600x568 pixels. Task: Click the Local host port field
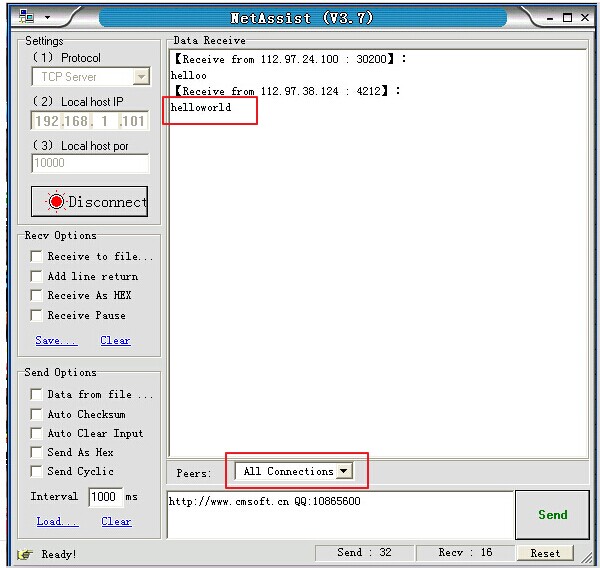(x=90, y=163)
